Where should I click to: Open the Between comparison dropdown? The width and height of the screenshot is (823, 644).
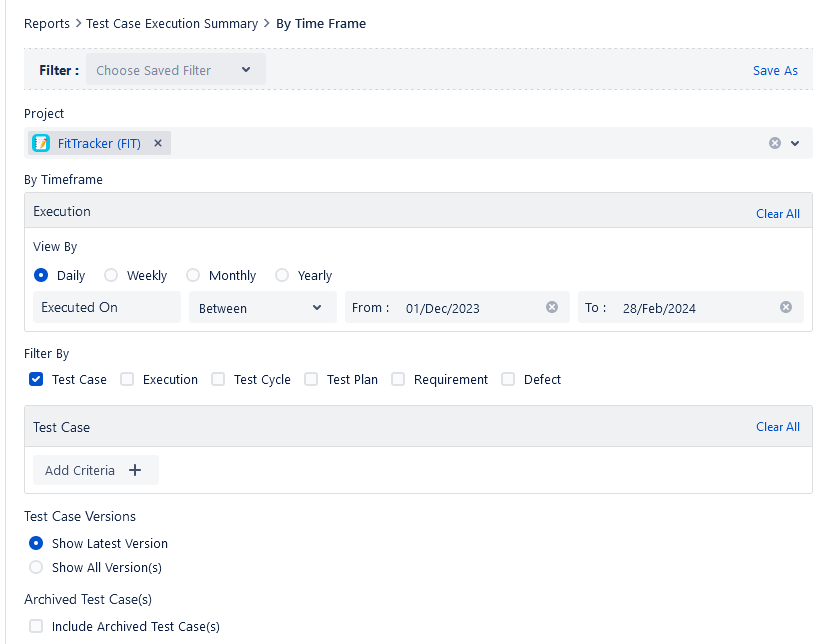point(261,307)
